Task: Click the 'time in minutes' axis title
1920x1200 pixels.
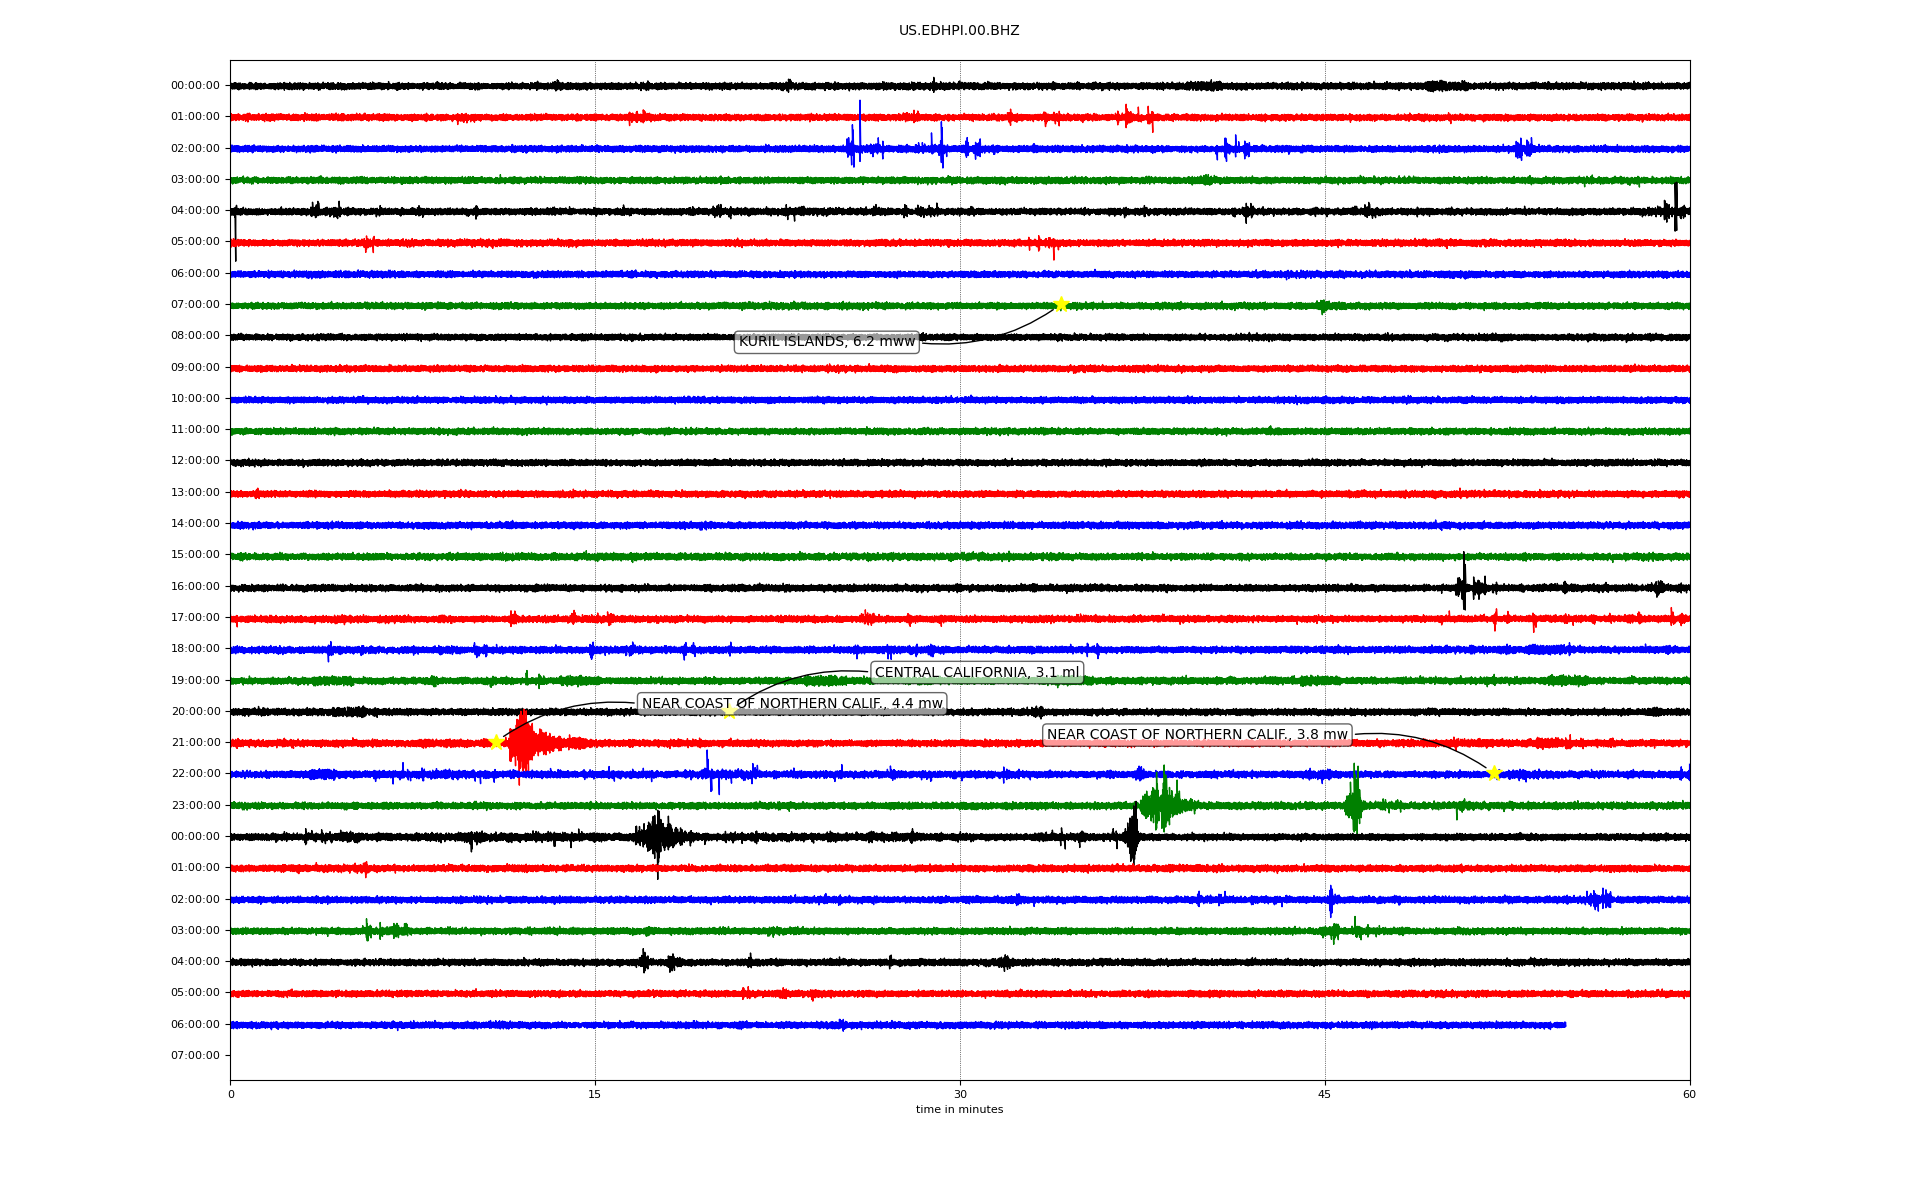Action: (958, 1110)
